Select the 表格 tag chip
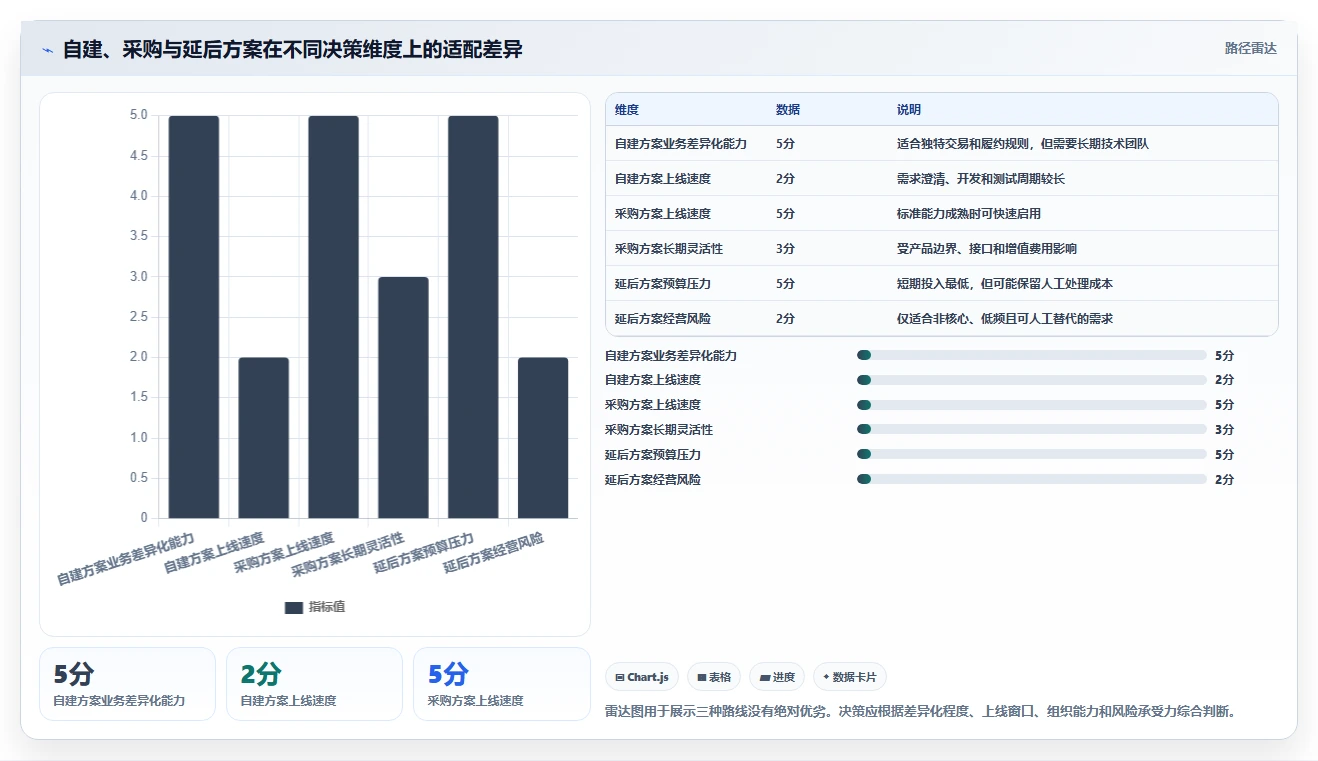 point(714,677)
